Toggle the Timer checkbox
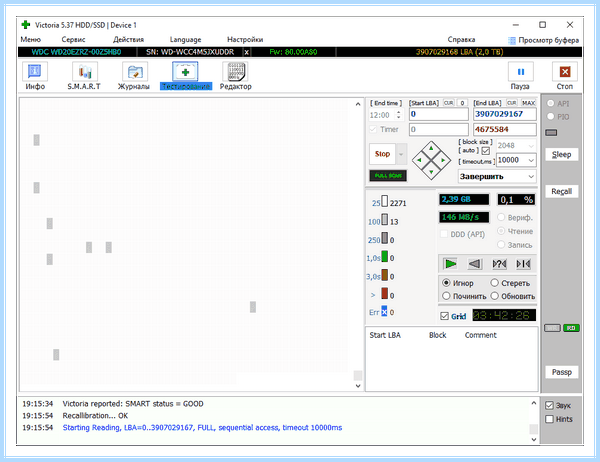 click(373, 129)
